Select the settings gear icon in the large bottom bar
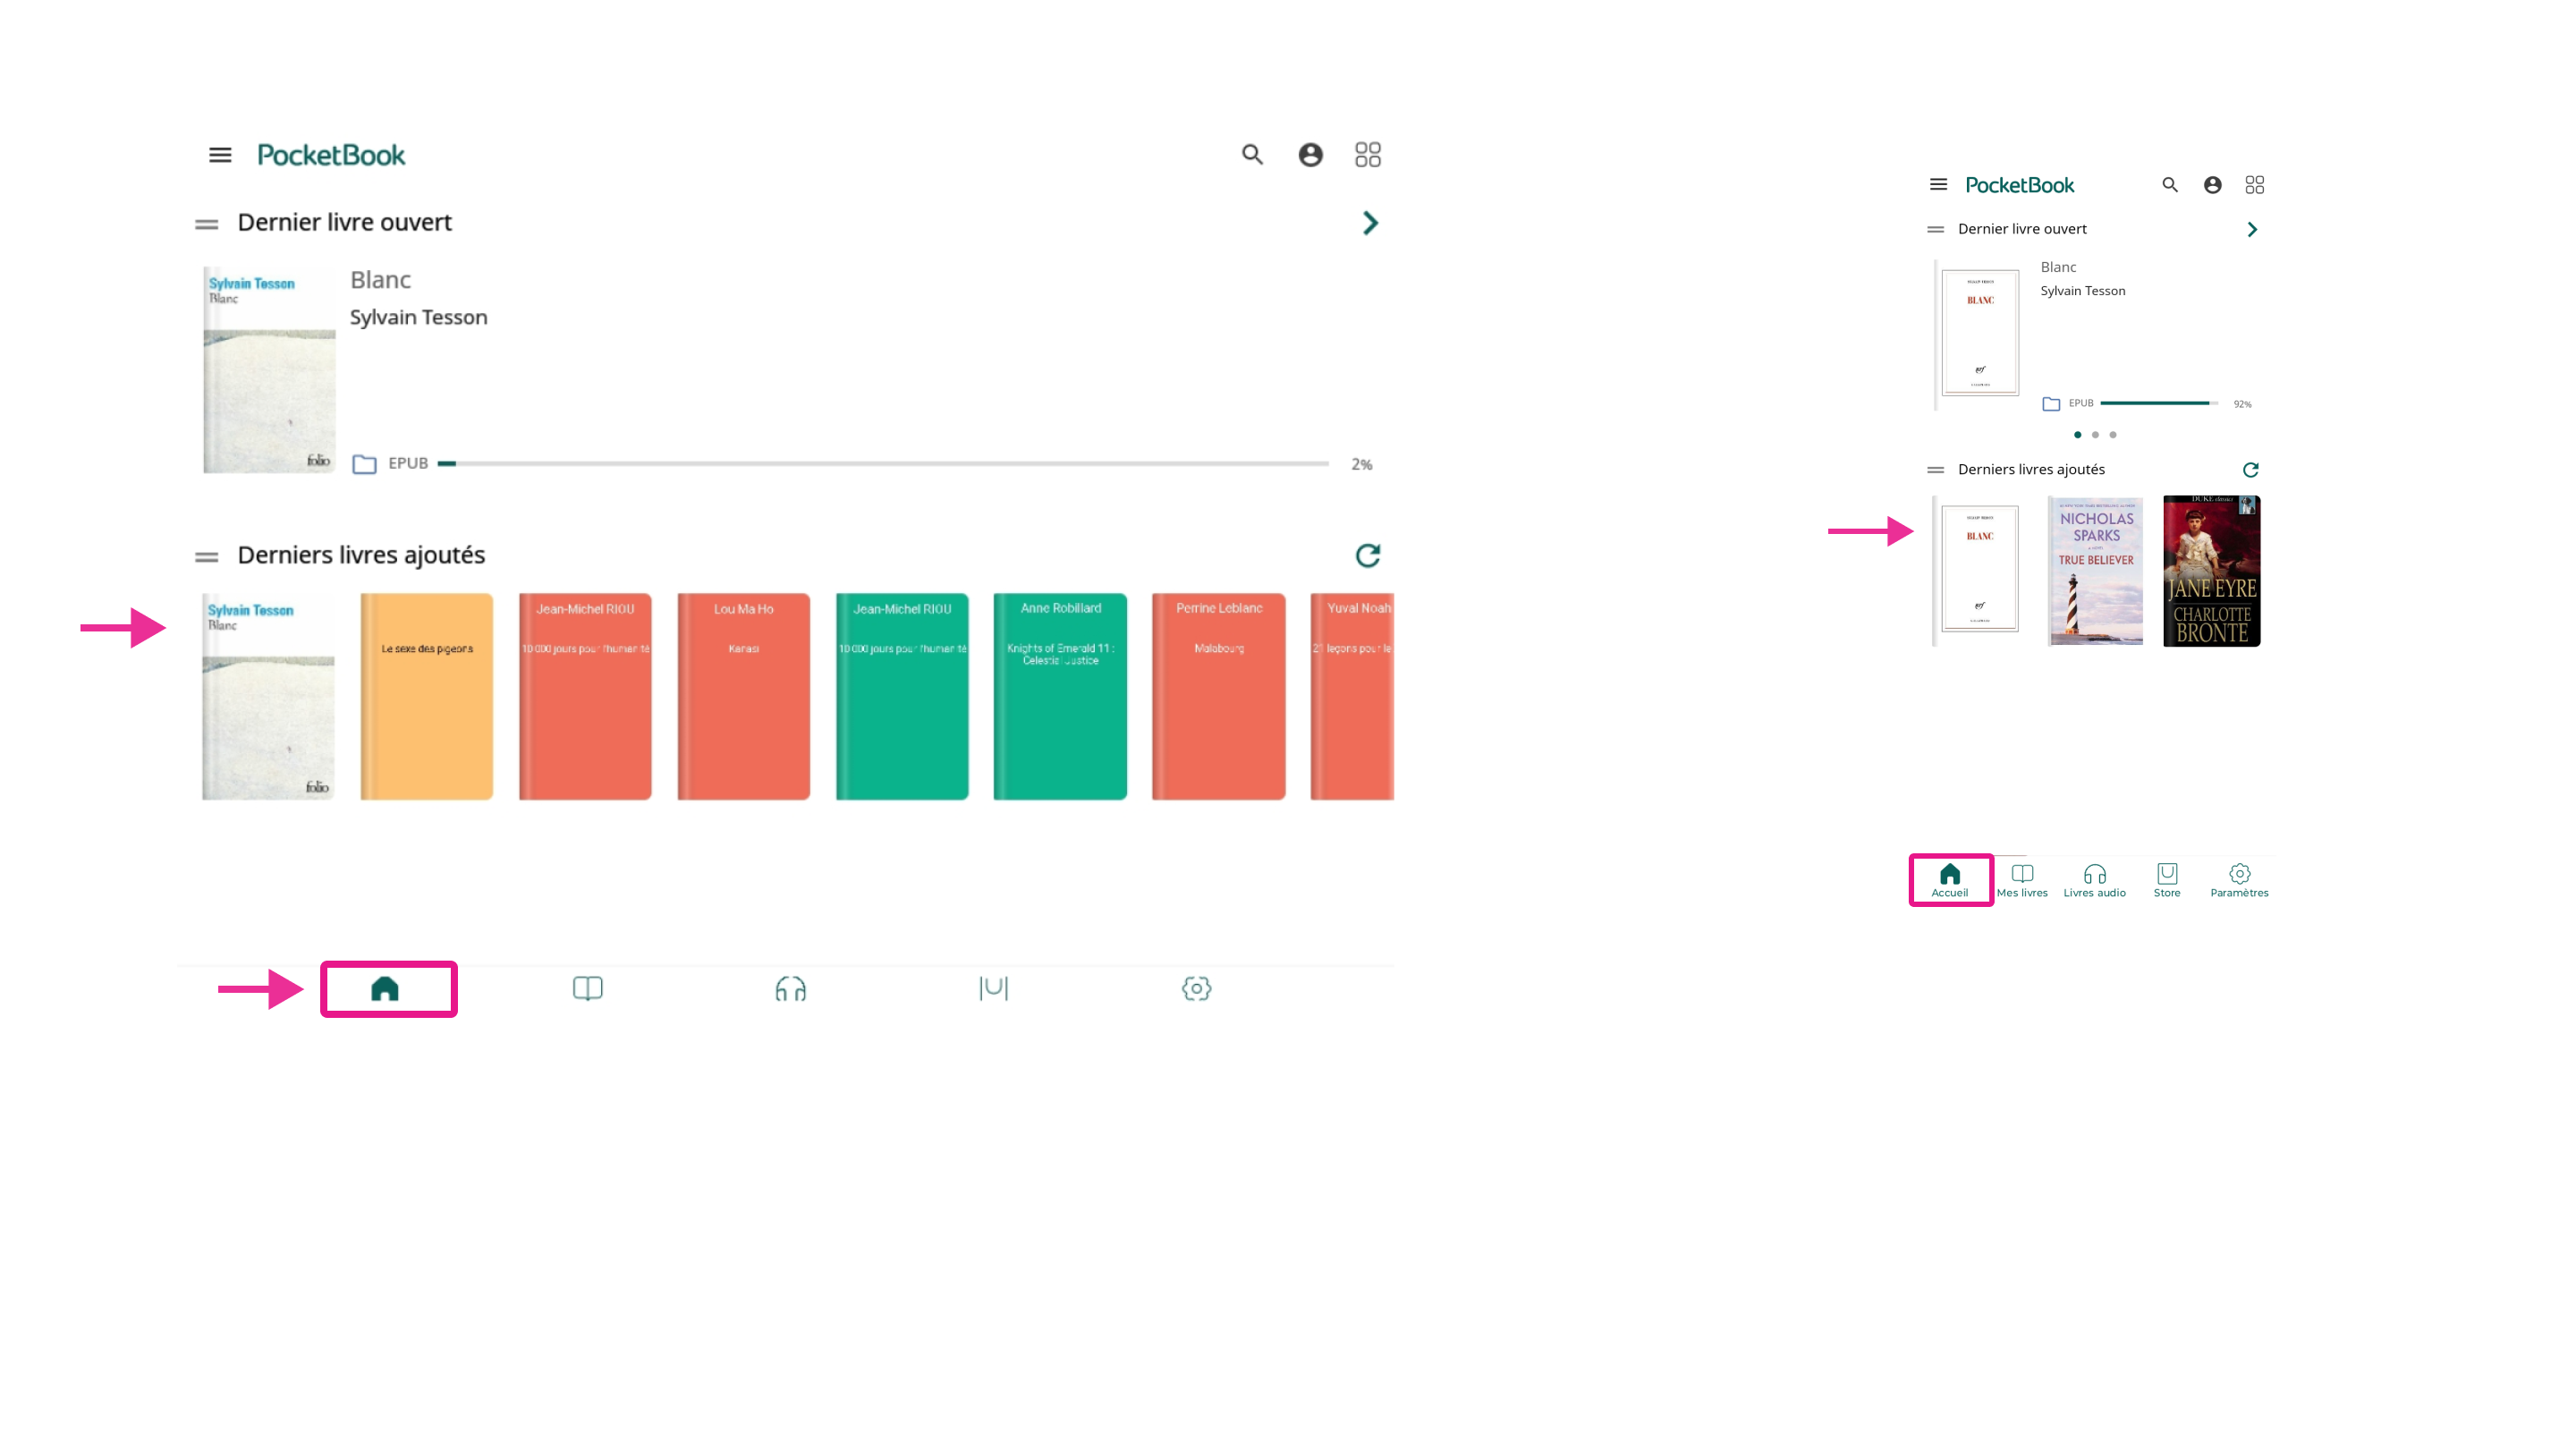 [x=1196, y=989]
